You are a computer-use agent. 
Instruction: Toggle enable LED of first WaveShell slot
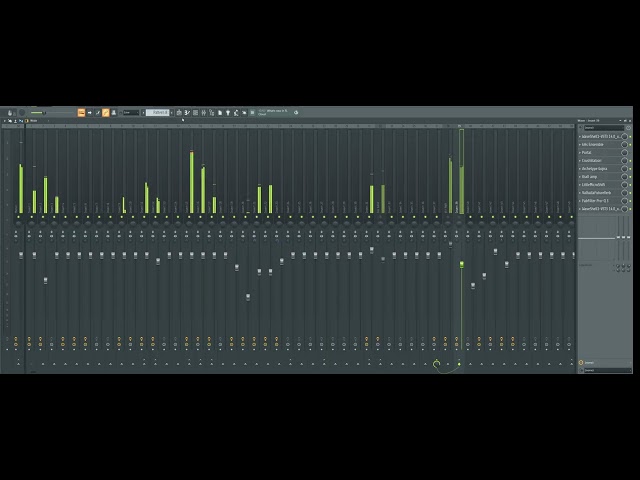coord(630,137)
